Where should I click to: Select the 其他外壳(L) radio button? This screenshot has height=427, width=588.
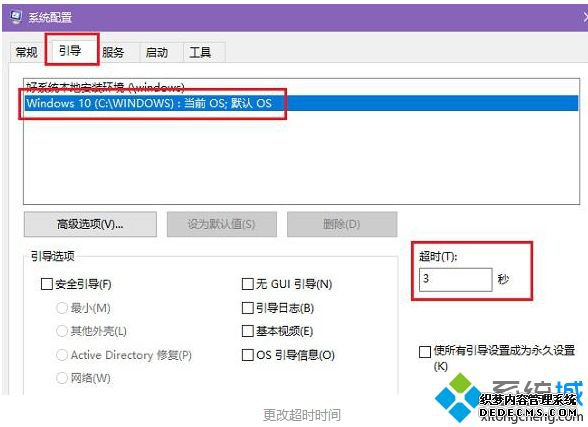pos(62,331)
